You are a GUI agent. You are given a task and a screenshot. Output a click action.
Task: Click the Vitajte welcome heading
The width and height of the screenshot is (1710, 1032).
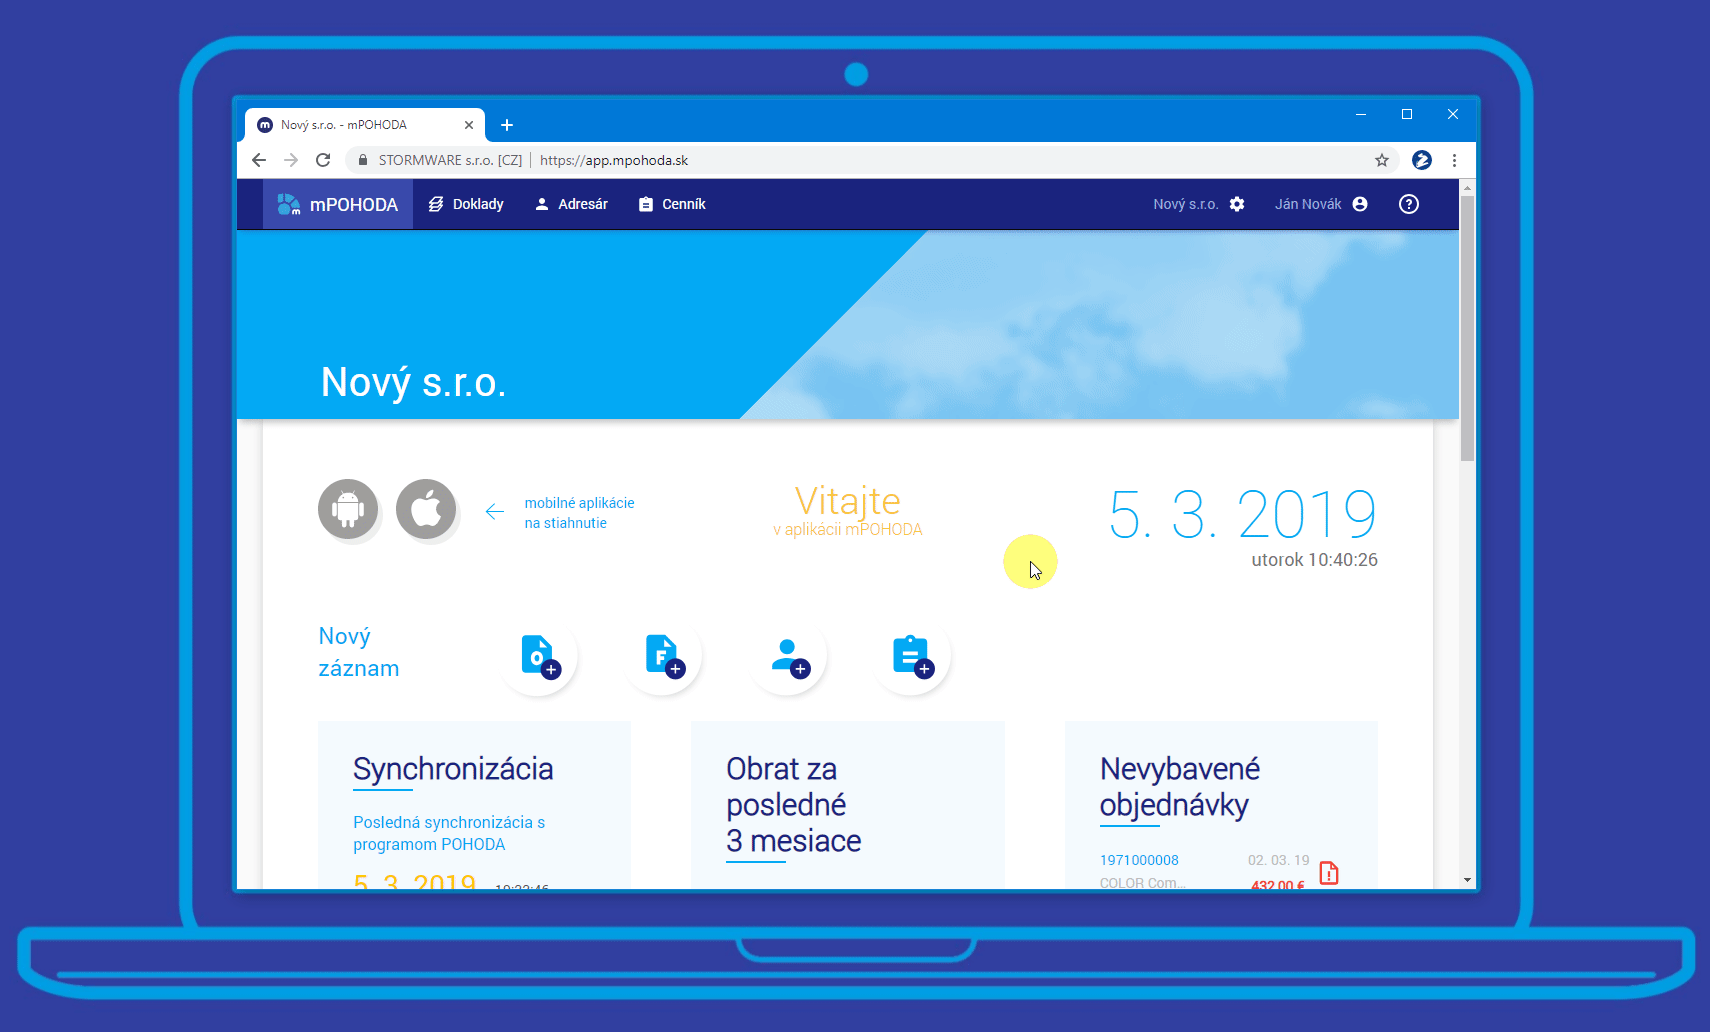click(848, 500)
